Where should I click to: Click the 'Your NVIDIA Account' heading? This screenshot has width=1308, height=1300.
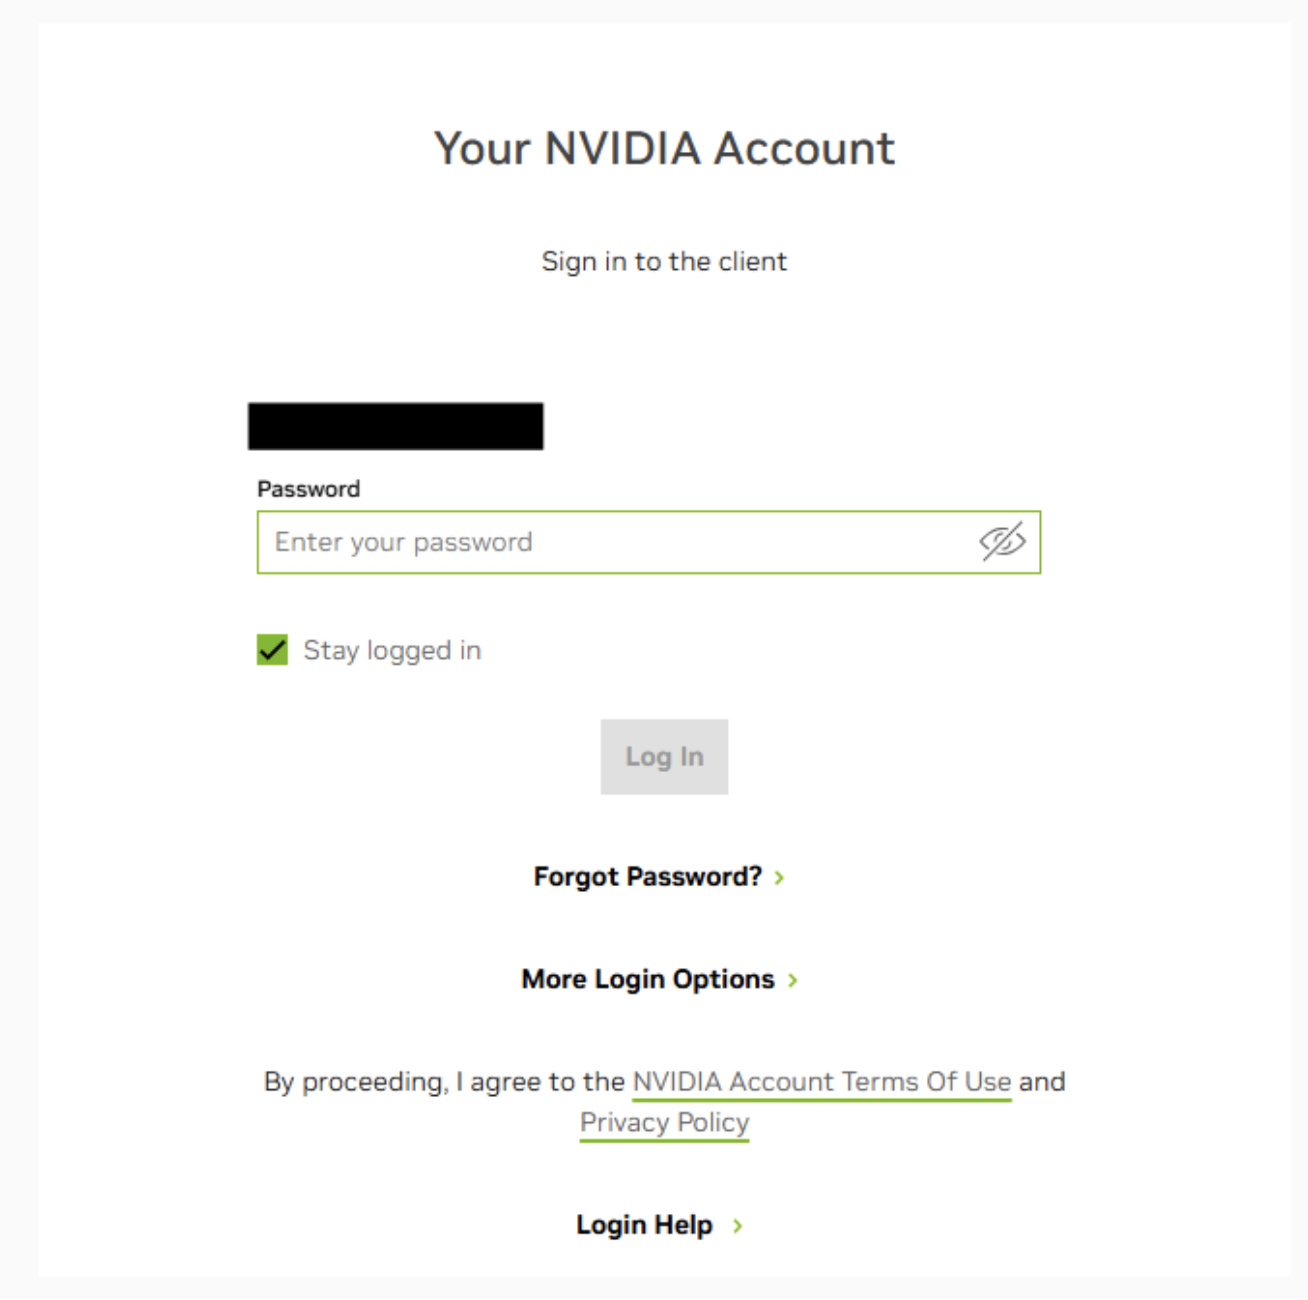(x=664, y=149)
